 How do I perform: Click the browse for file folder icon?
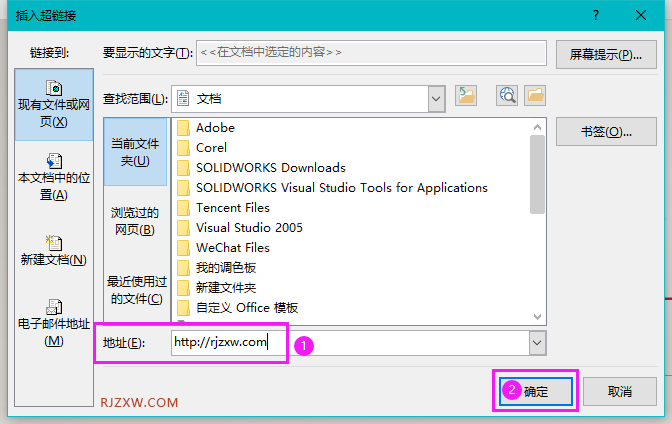coord(535,95)
